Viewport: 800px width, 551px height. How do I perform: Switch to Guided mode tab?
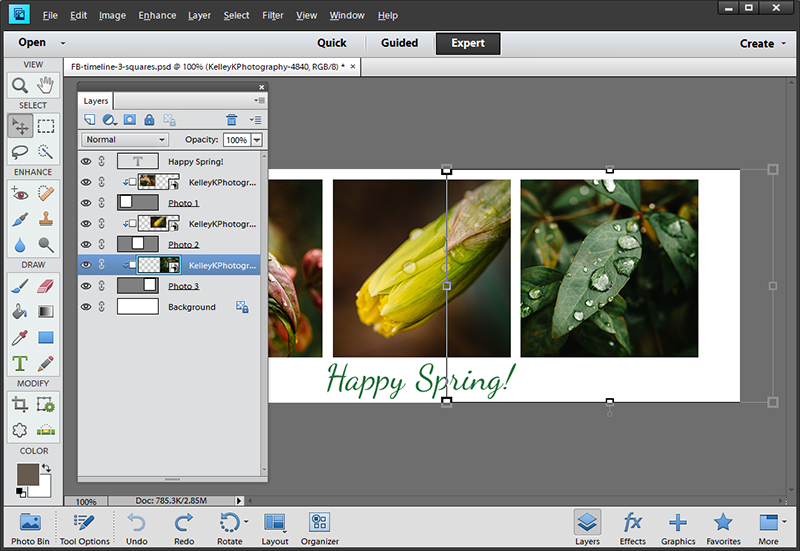[399, 43]
